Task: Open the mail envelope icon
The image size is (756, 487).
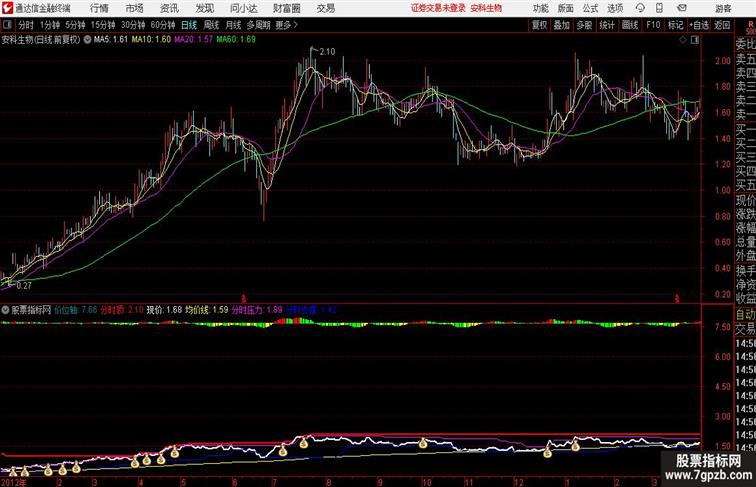Action: click(682, 8)
